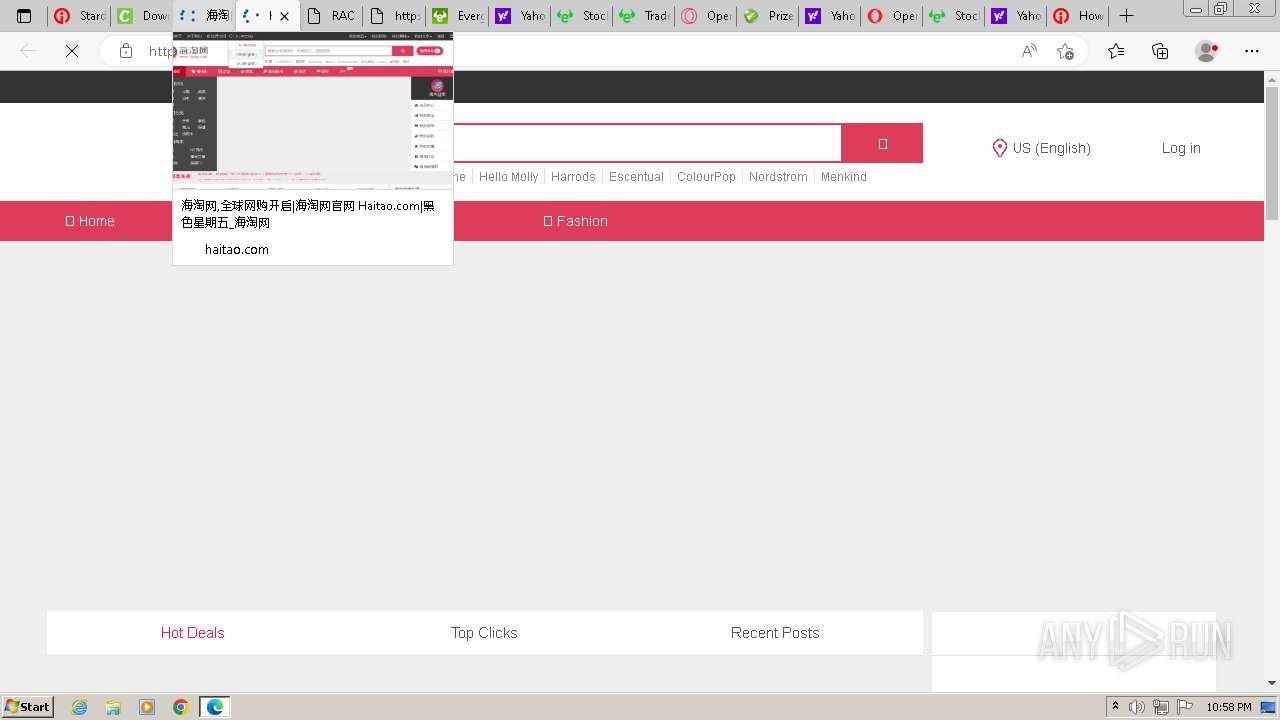
Task: Switch to the How tab
Action: pos(1078,16)
